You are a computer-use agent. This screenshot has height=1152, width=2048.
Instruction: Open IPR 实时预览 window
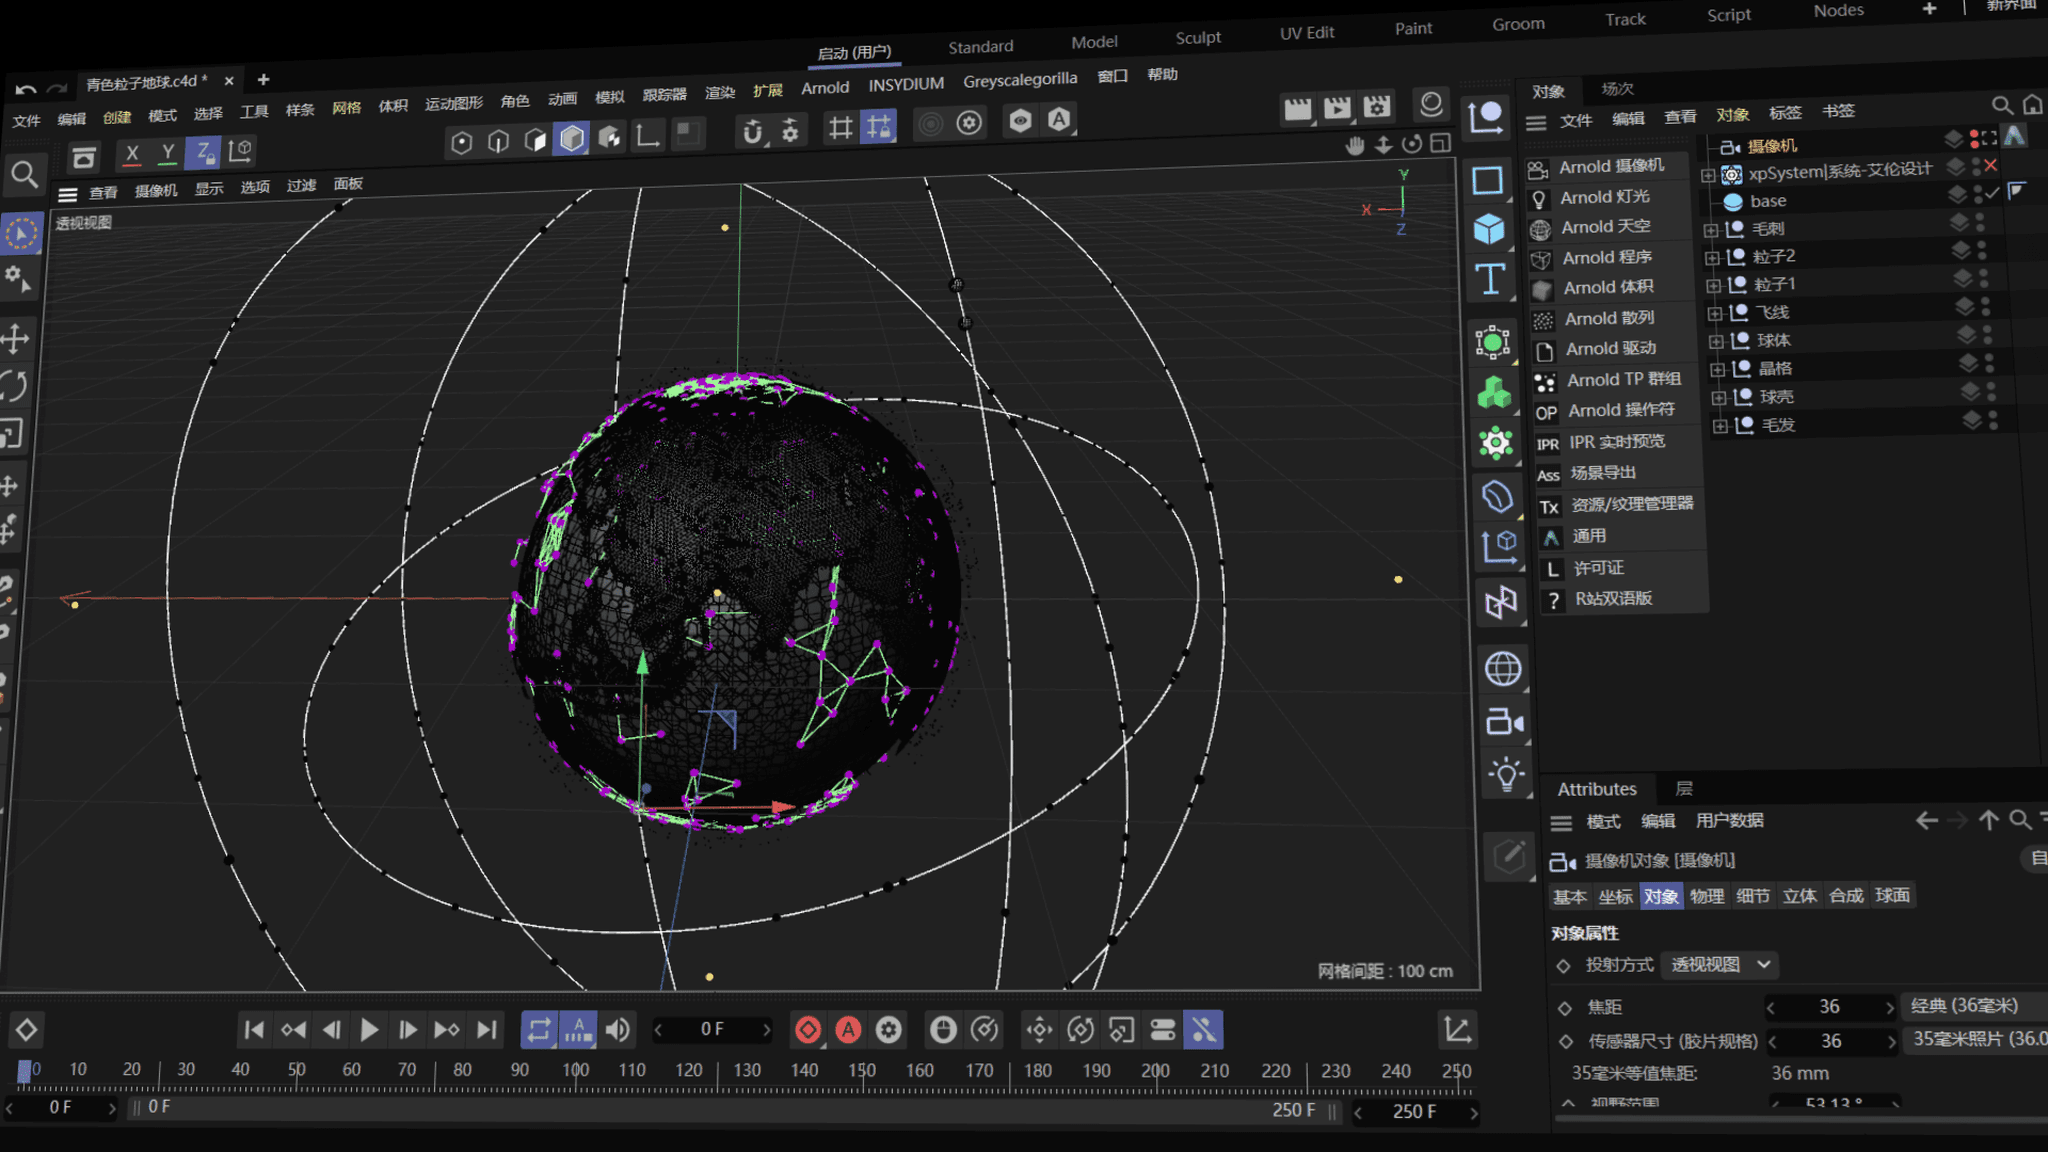click(1616, 441)
